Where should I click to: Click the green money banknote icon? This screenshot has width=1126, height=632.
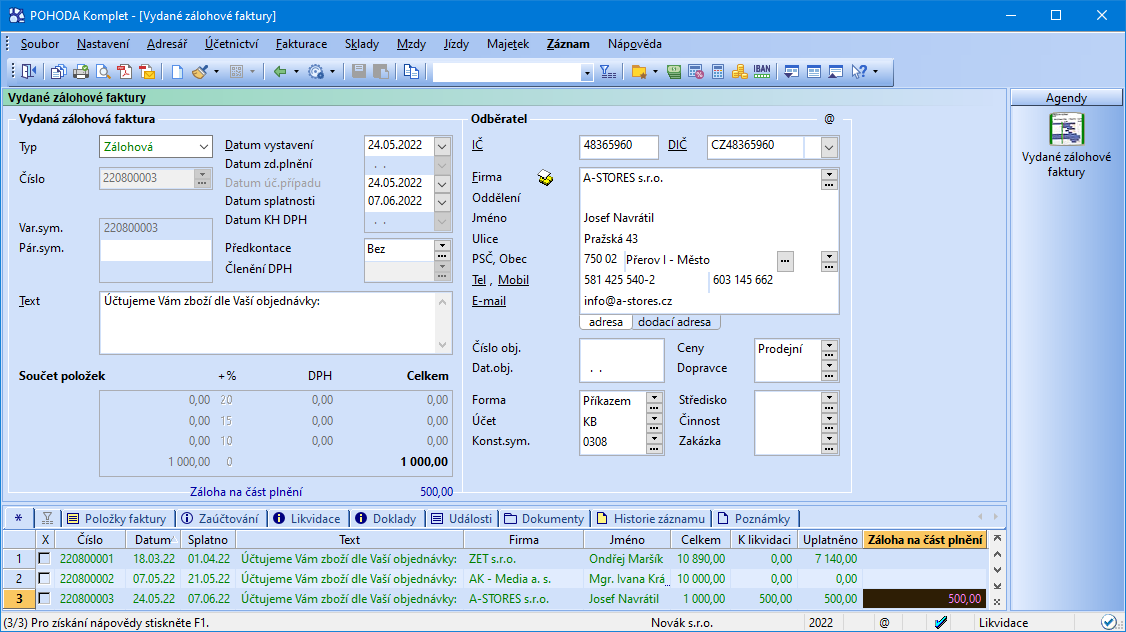click(674, 71)
